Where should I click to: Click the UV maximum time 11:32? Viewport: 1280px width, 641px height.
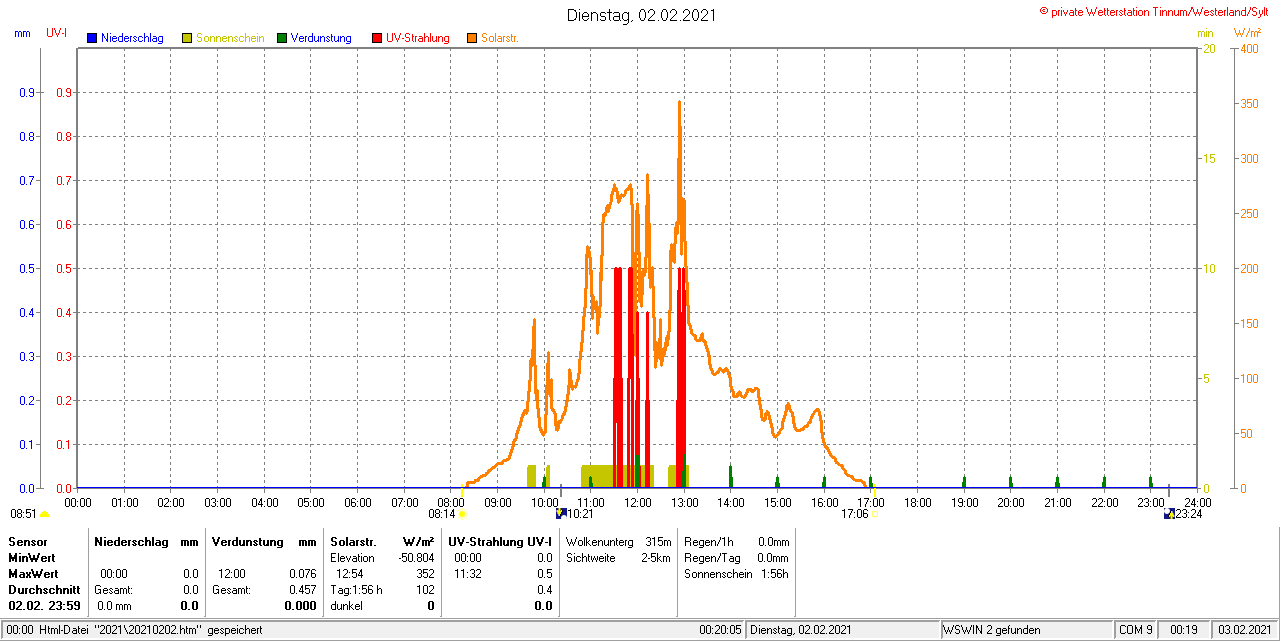coord(468,574)
